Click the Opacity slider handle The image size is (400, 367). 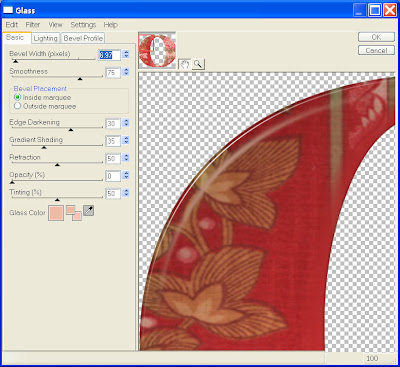(x=12, y=182)
